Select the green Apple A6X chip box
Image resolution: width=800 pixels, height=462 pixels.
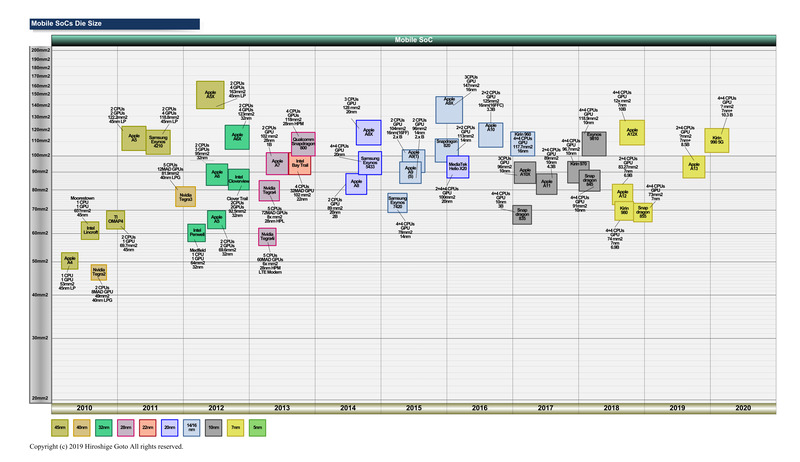[x=237, y=137]
